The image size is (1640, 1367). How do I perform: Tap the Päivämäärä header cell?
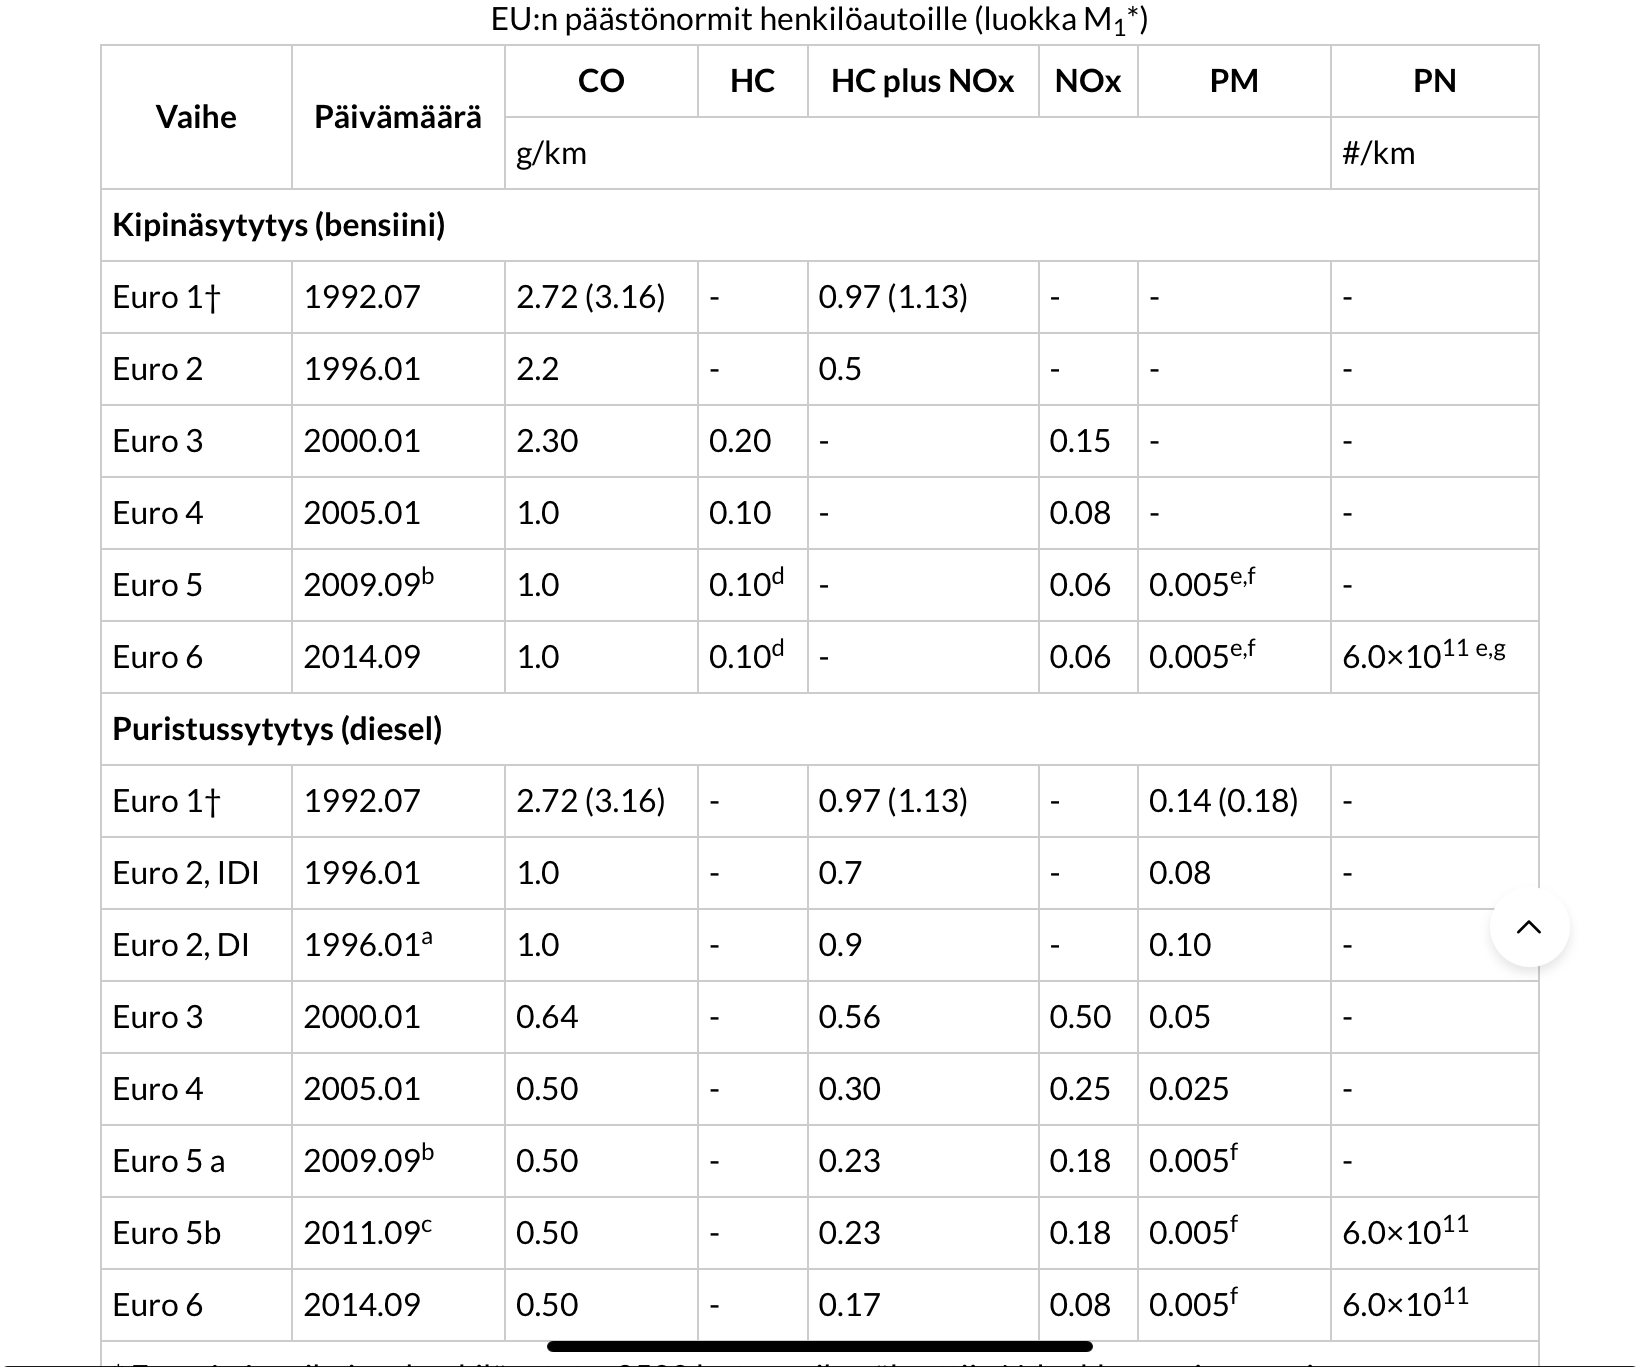[x=398, y=117]
